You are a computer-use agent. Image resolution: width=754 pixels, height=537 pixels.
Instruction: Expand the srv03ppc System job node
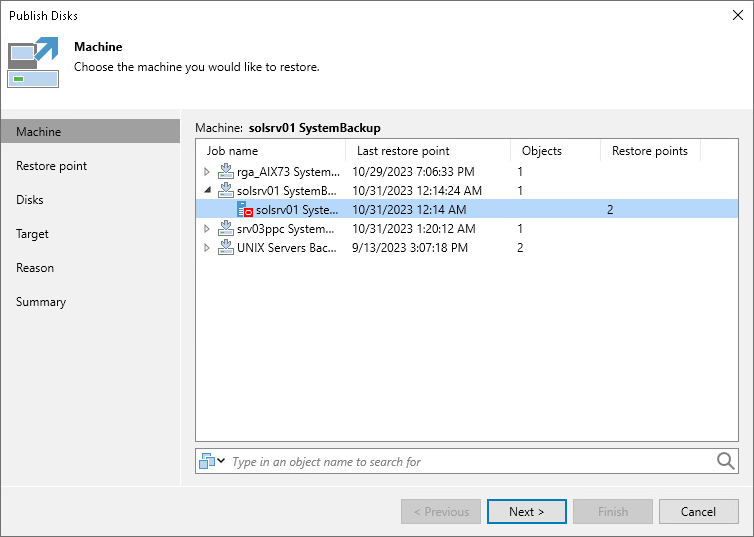(207, 229)
